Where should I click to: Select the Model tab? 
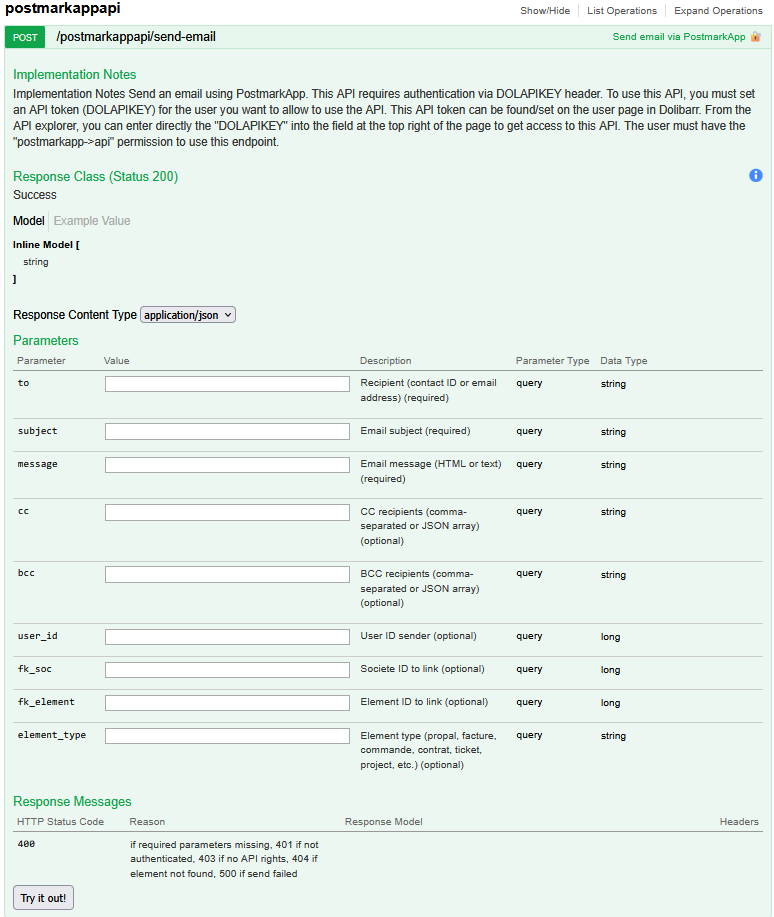pyautogui.click(x=28, y=221)
